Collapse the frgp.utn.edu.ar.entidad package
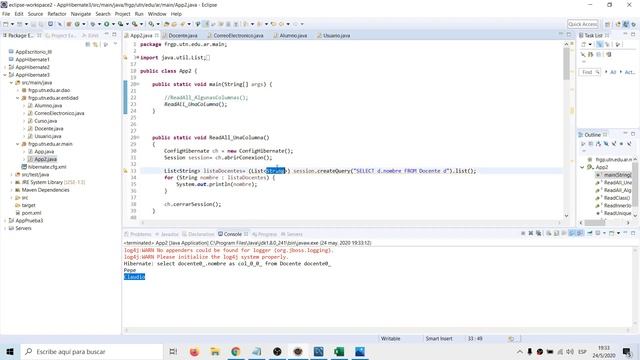 18,98
